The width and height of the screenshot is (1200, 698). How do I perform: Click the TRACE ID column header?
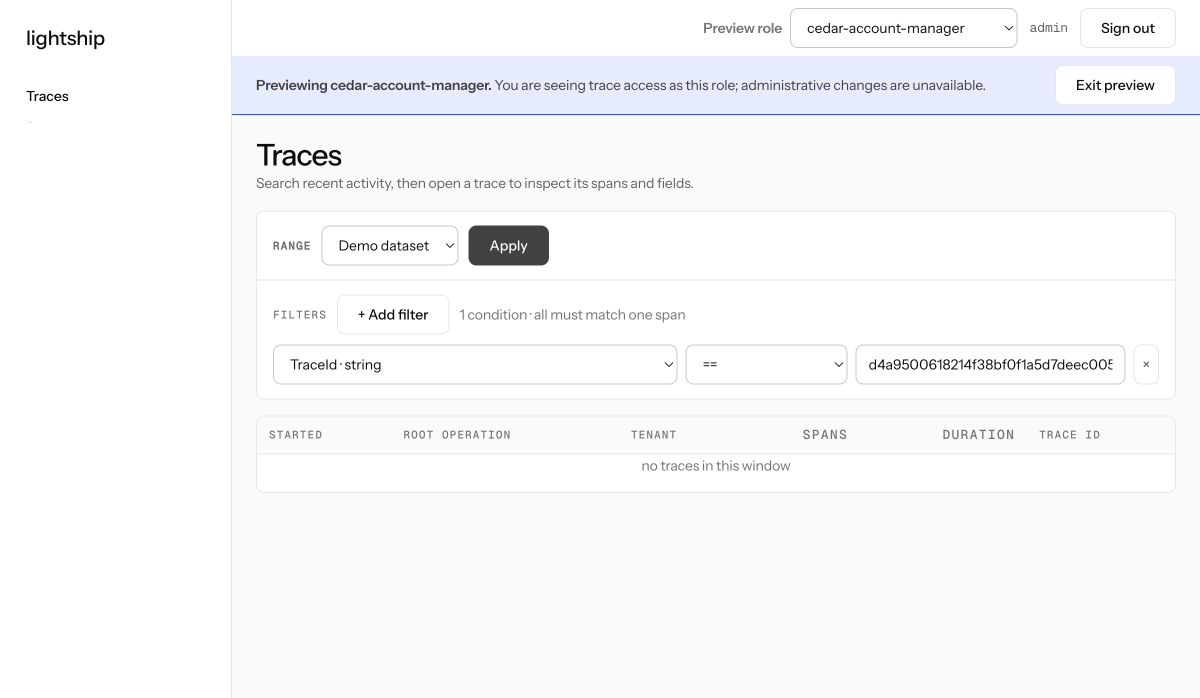(x=1070, y=435)
